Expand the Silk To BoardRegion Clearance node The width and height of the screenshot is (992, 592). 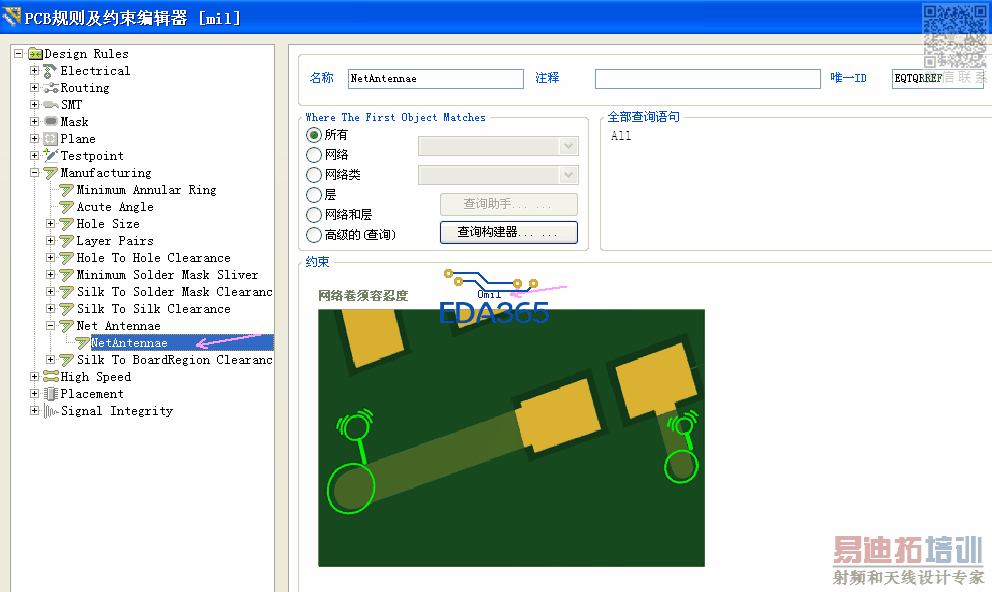(51, 359)
